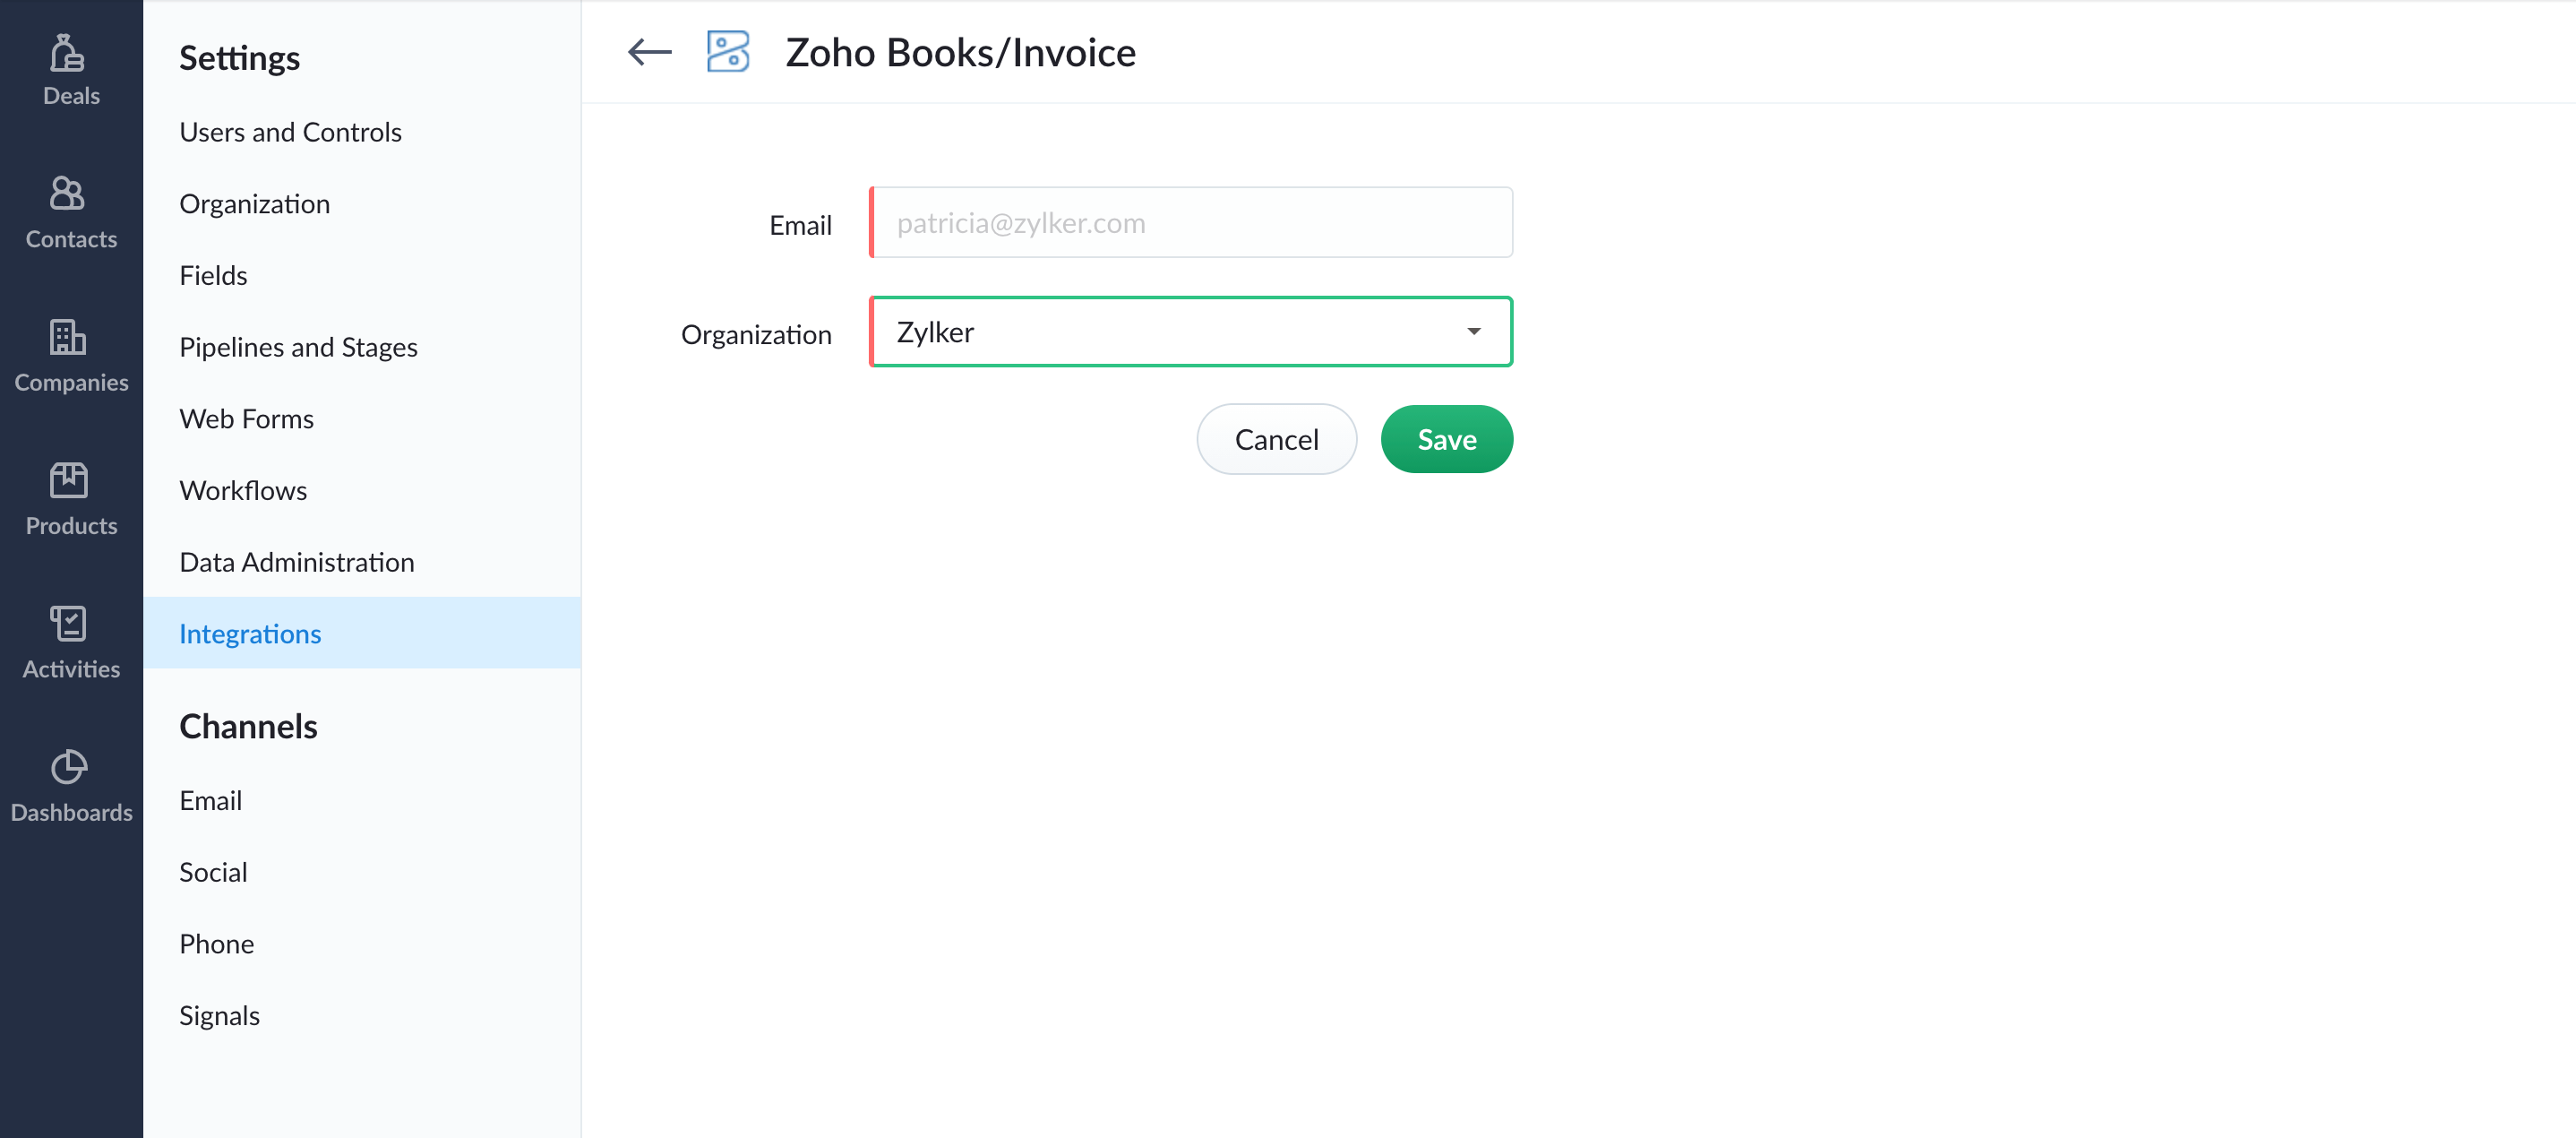
Task: Open Data Administration settings
Action: click(297, 561)
